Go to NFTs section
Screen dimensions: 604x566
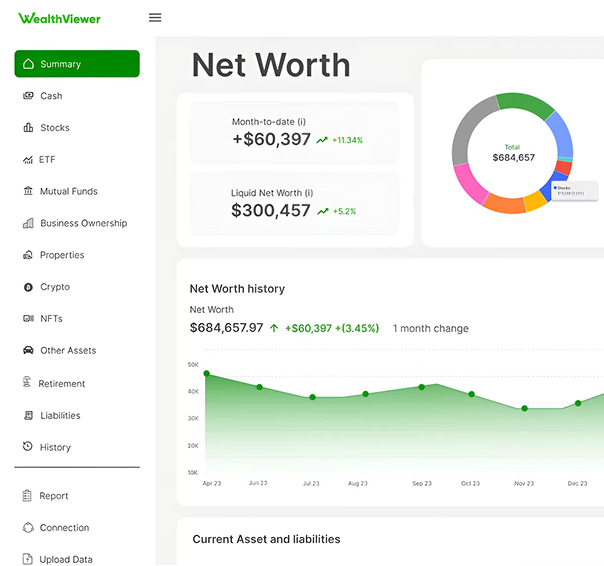tap(51, 319)
